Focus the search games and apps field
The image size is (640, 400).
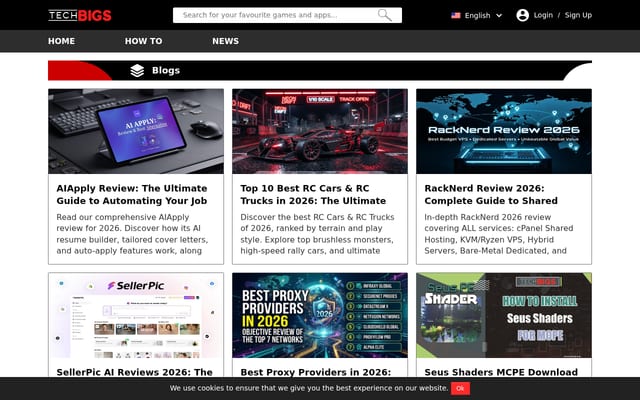pyautogui.click(x=287, y=15)
